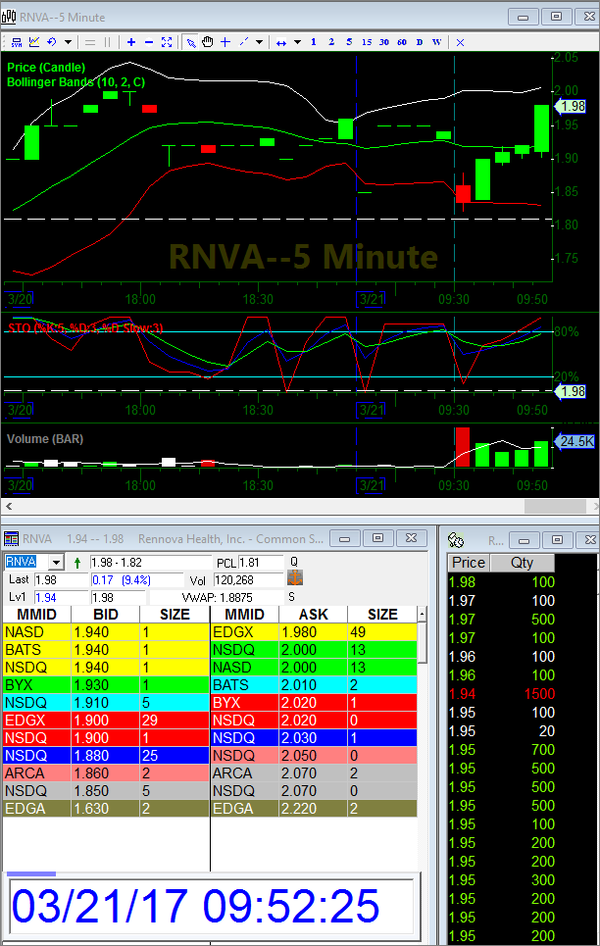Click the symbol SYM icon in chart toolbar
Viewport: 600px width, 946px height.
(16, 42)
